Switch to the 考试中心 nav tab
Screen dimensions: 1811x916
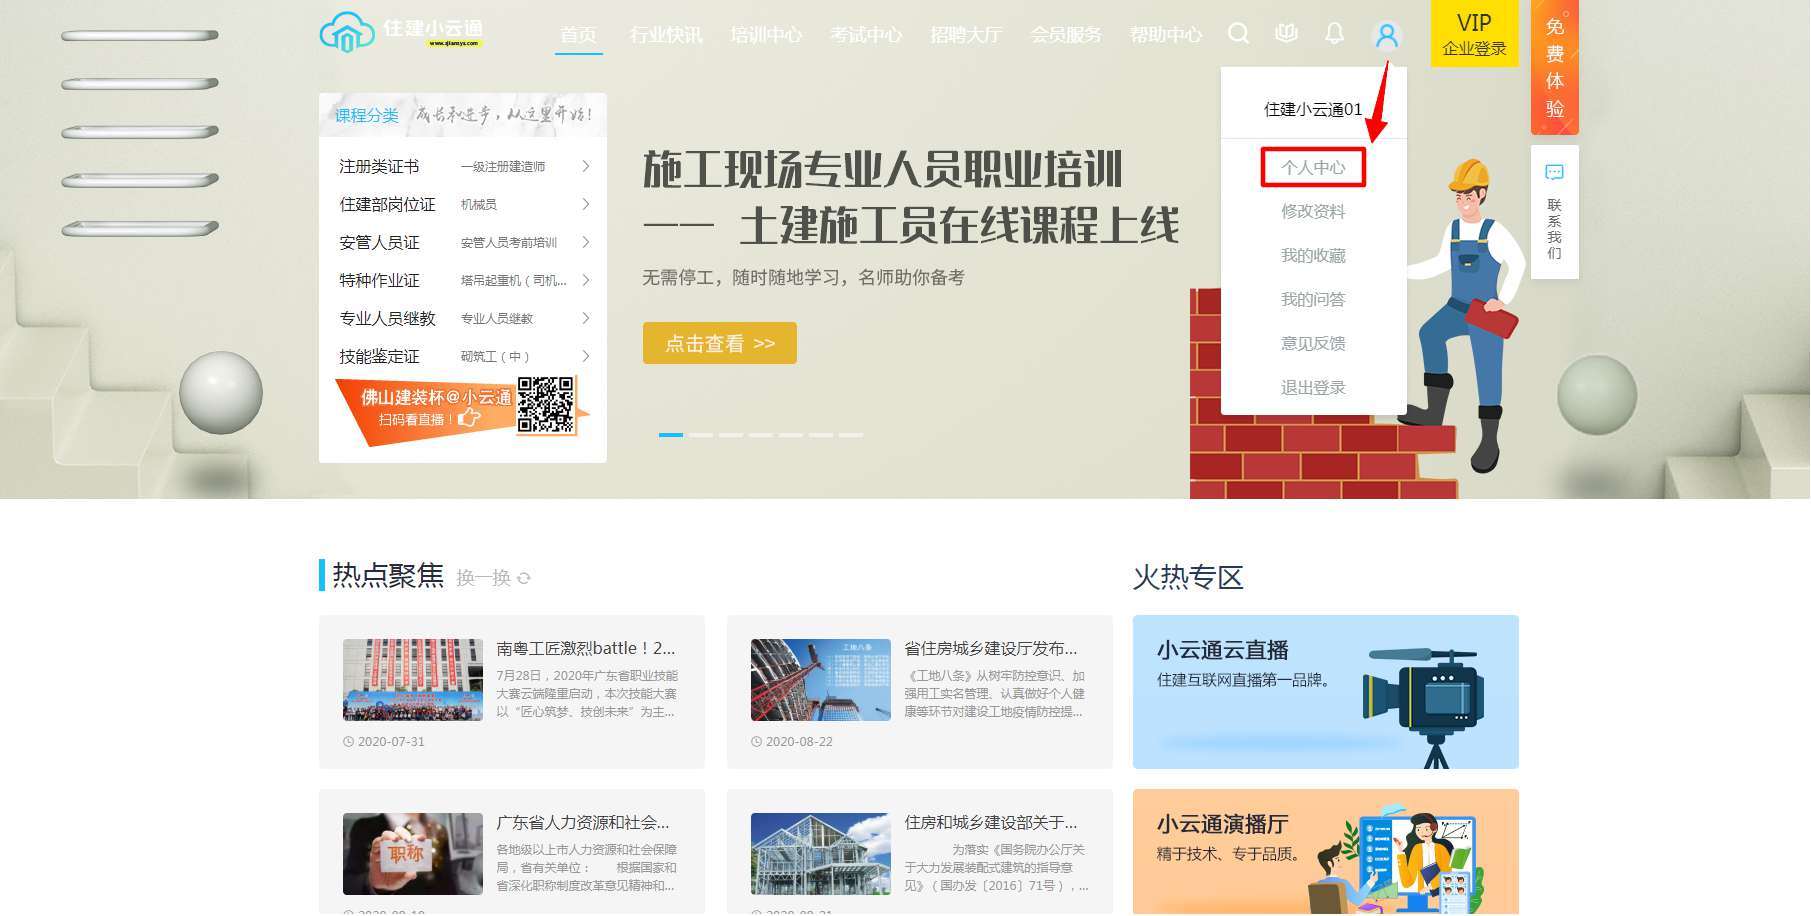(x=864, y=34)
